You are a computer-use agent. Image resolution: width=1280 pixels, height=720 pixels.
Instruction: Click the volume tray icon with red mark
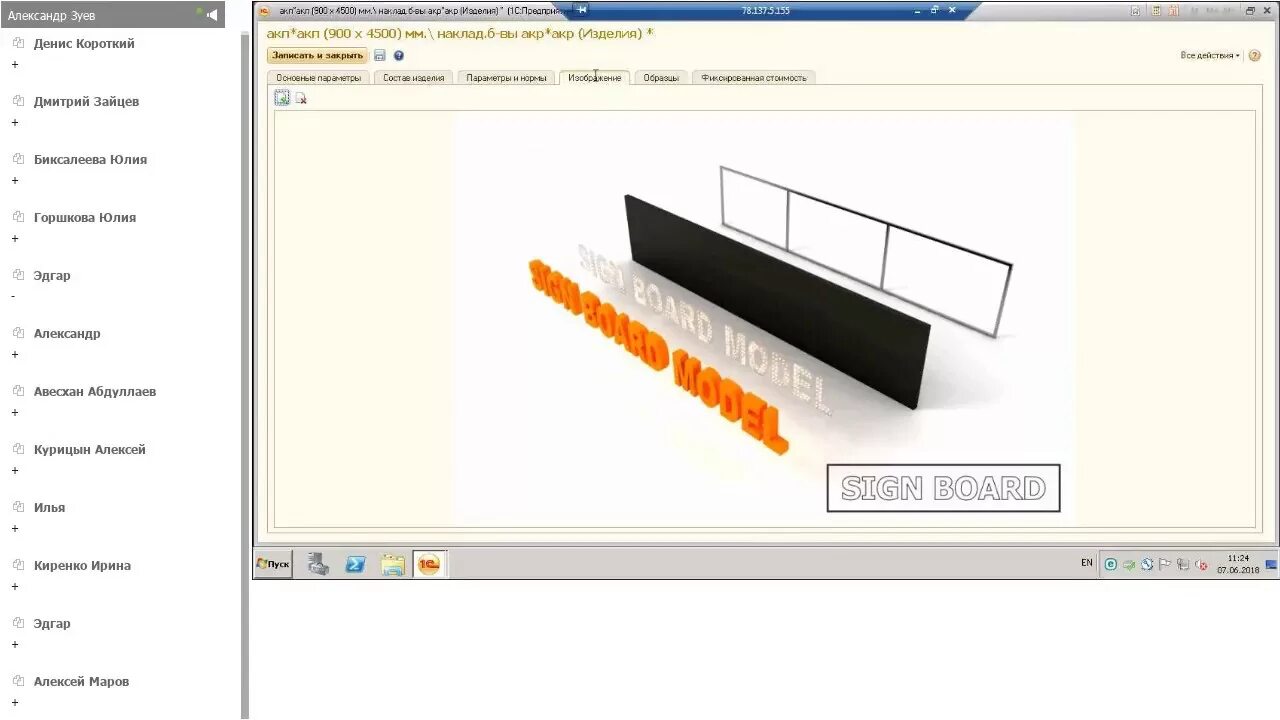pos(1201,564)
